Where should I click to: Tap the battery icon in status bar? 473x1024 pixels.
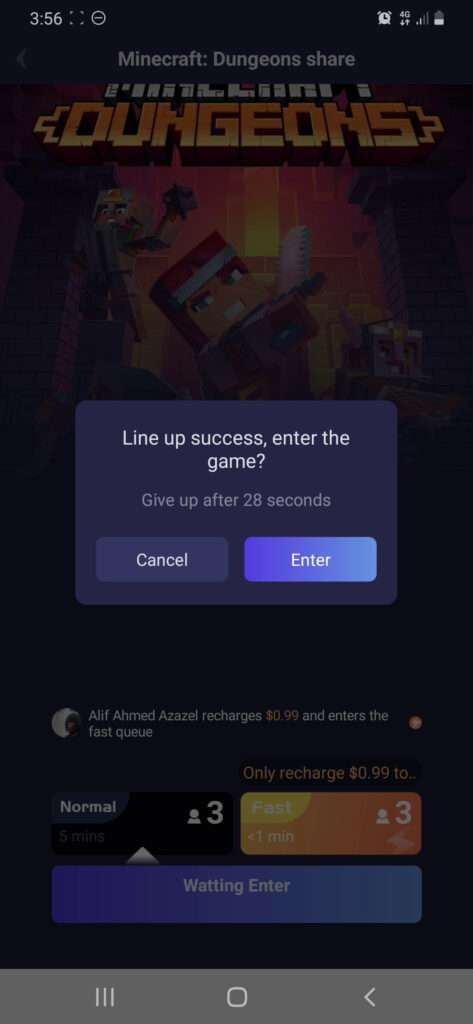[439, 19]
